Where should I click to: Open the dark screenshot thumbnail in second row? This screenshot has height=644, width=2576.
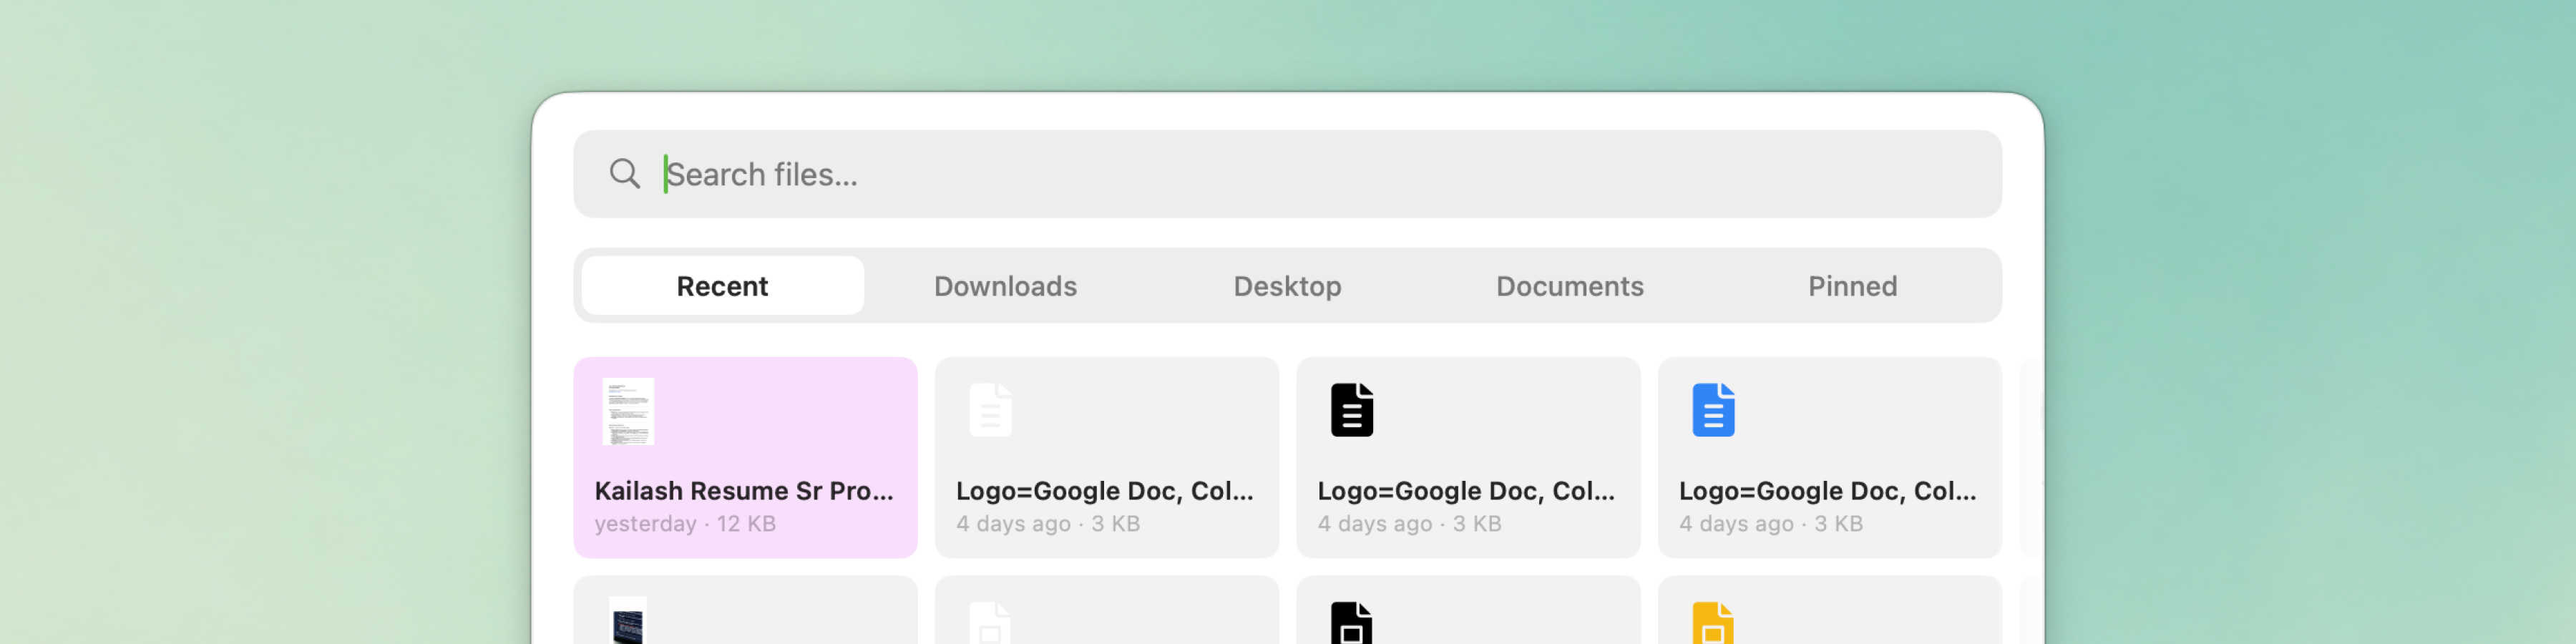[x=628, y=621]
